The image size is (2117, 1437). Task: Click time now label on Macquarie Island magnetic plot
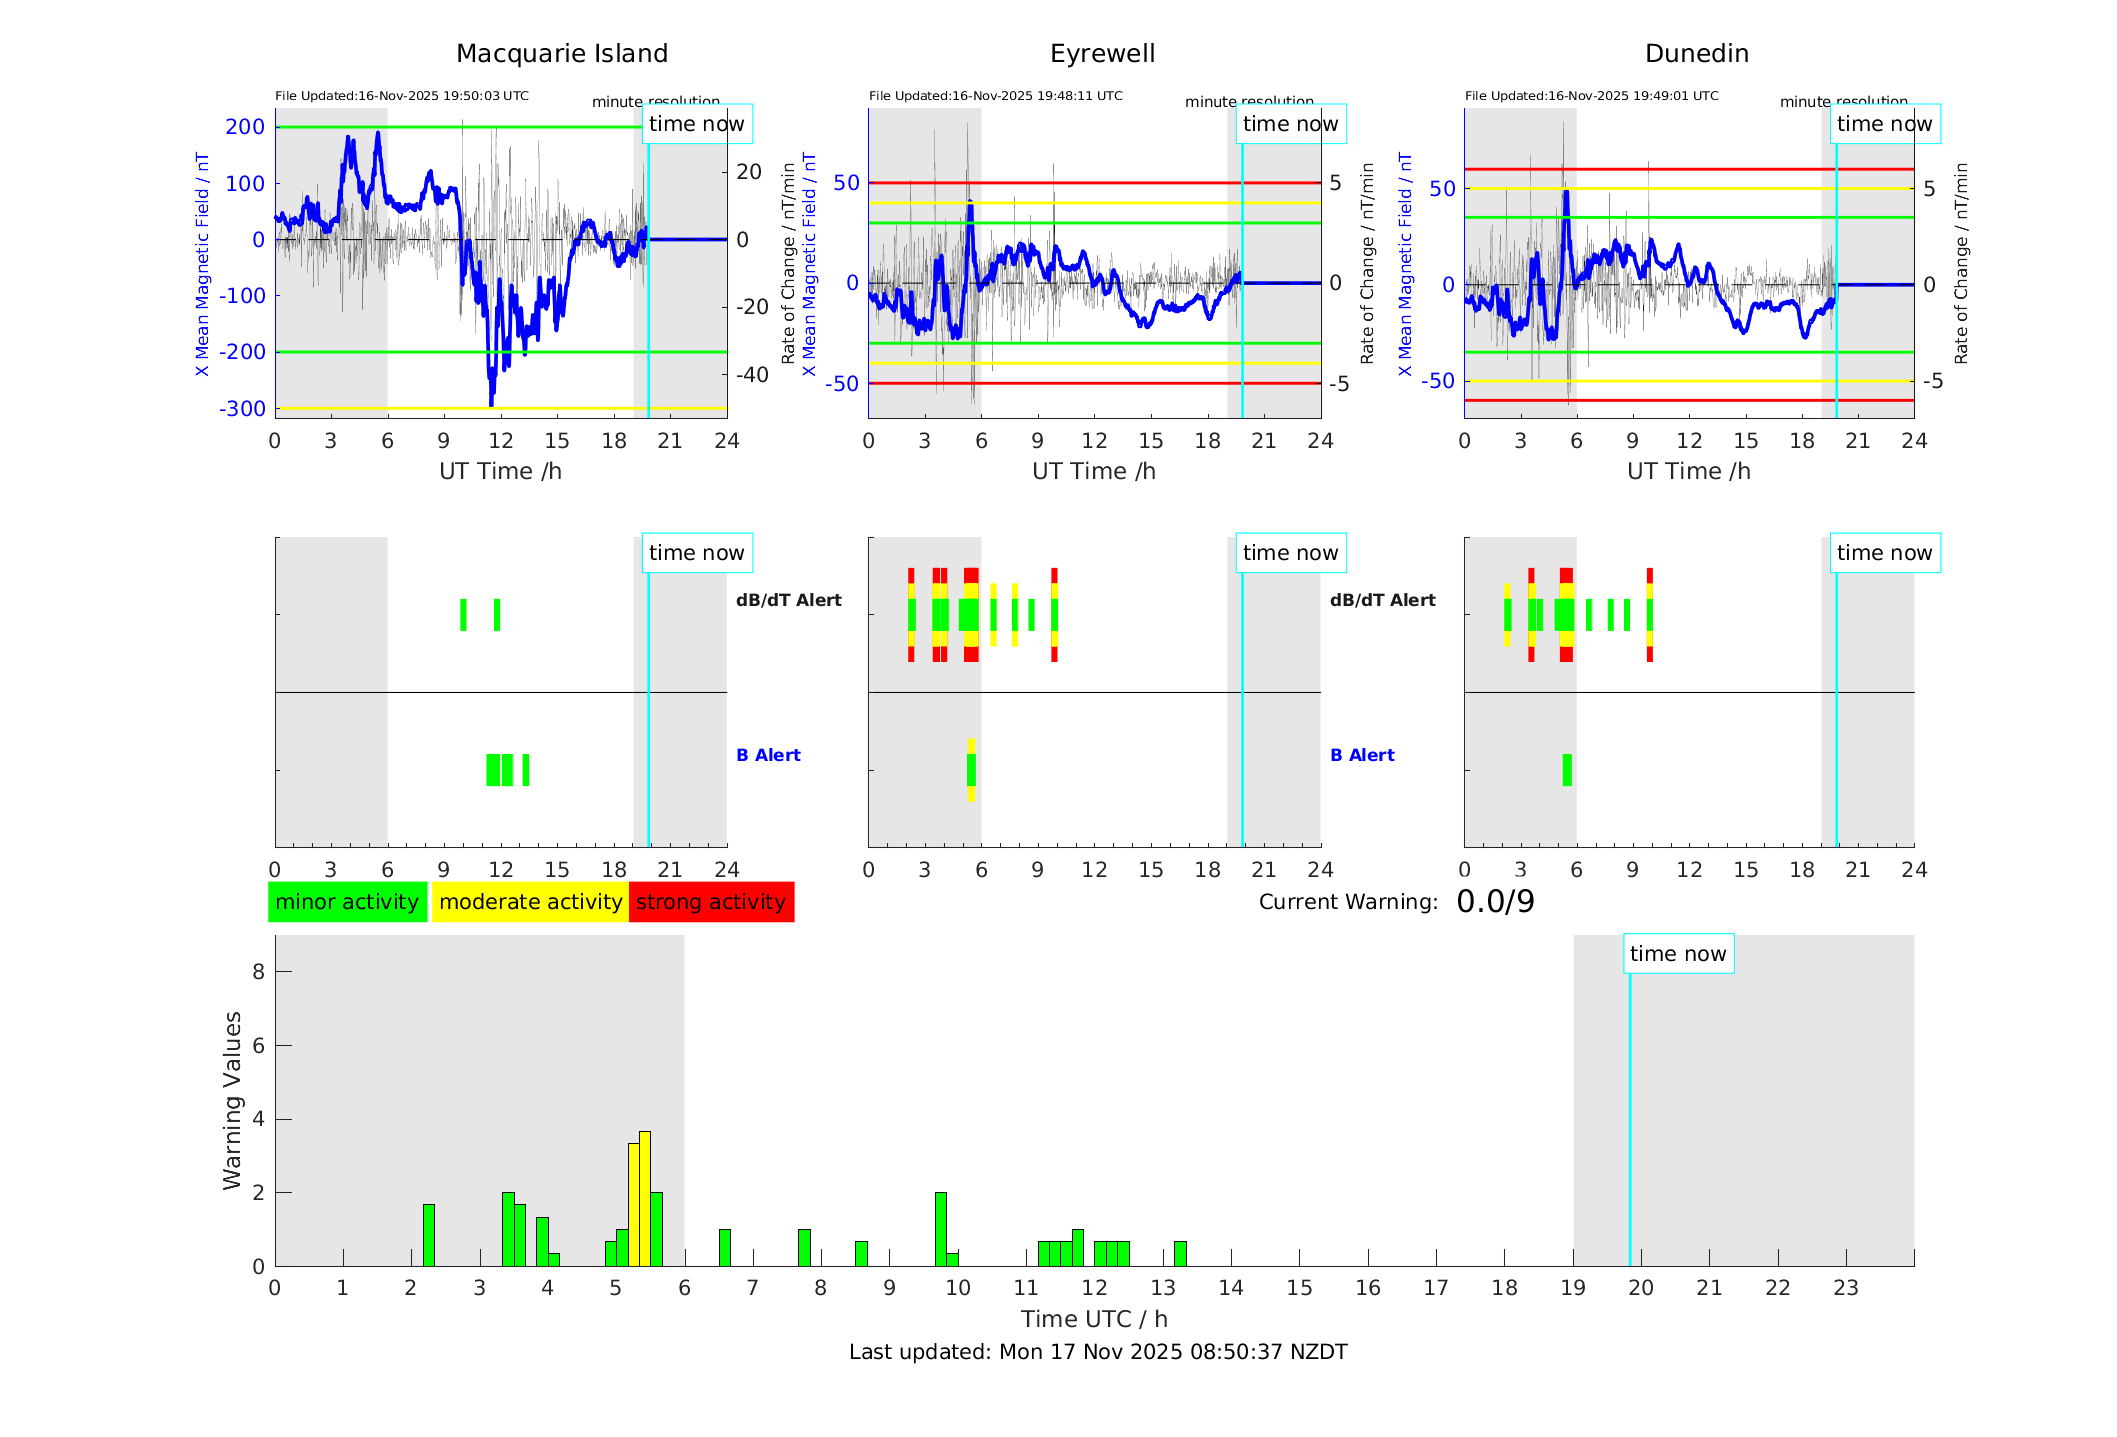coord(696,124)
